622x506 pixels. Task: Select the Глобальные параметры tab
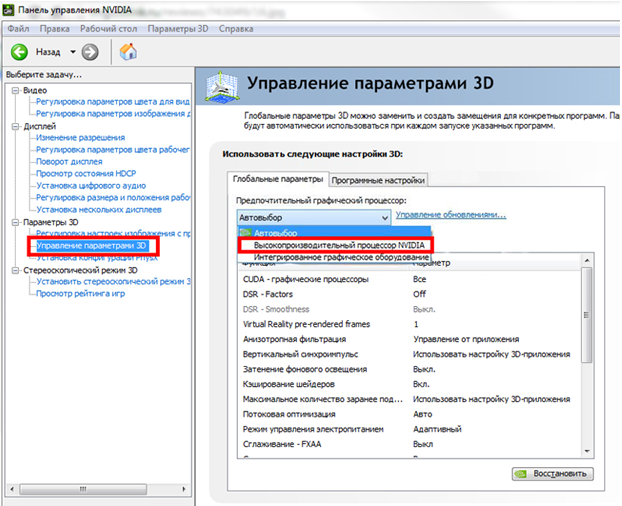click(x=277, y=179)
